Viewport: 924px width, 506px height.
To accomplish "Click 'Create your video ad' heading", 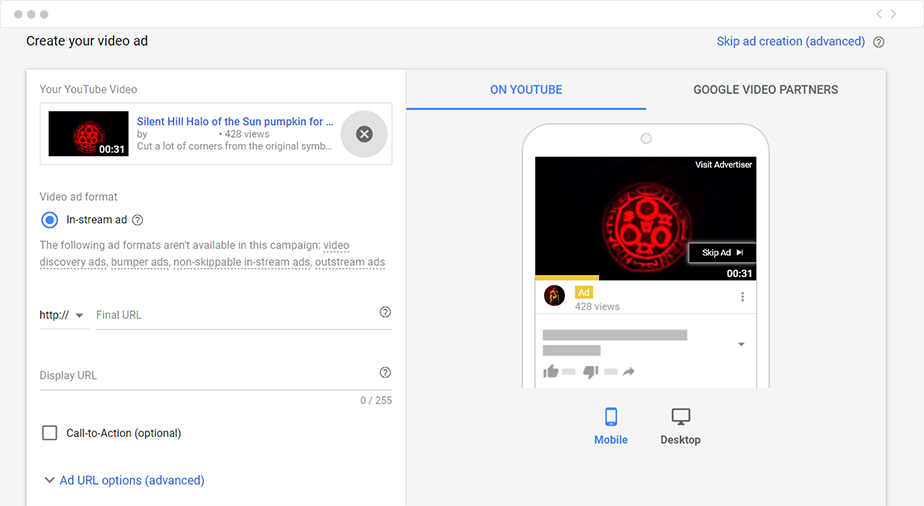I will [87, 41].
